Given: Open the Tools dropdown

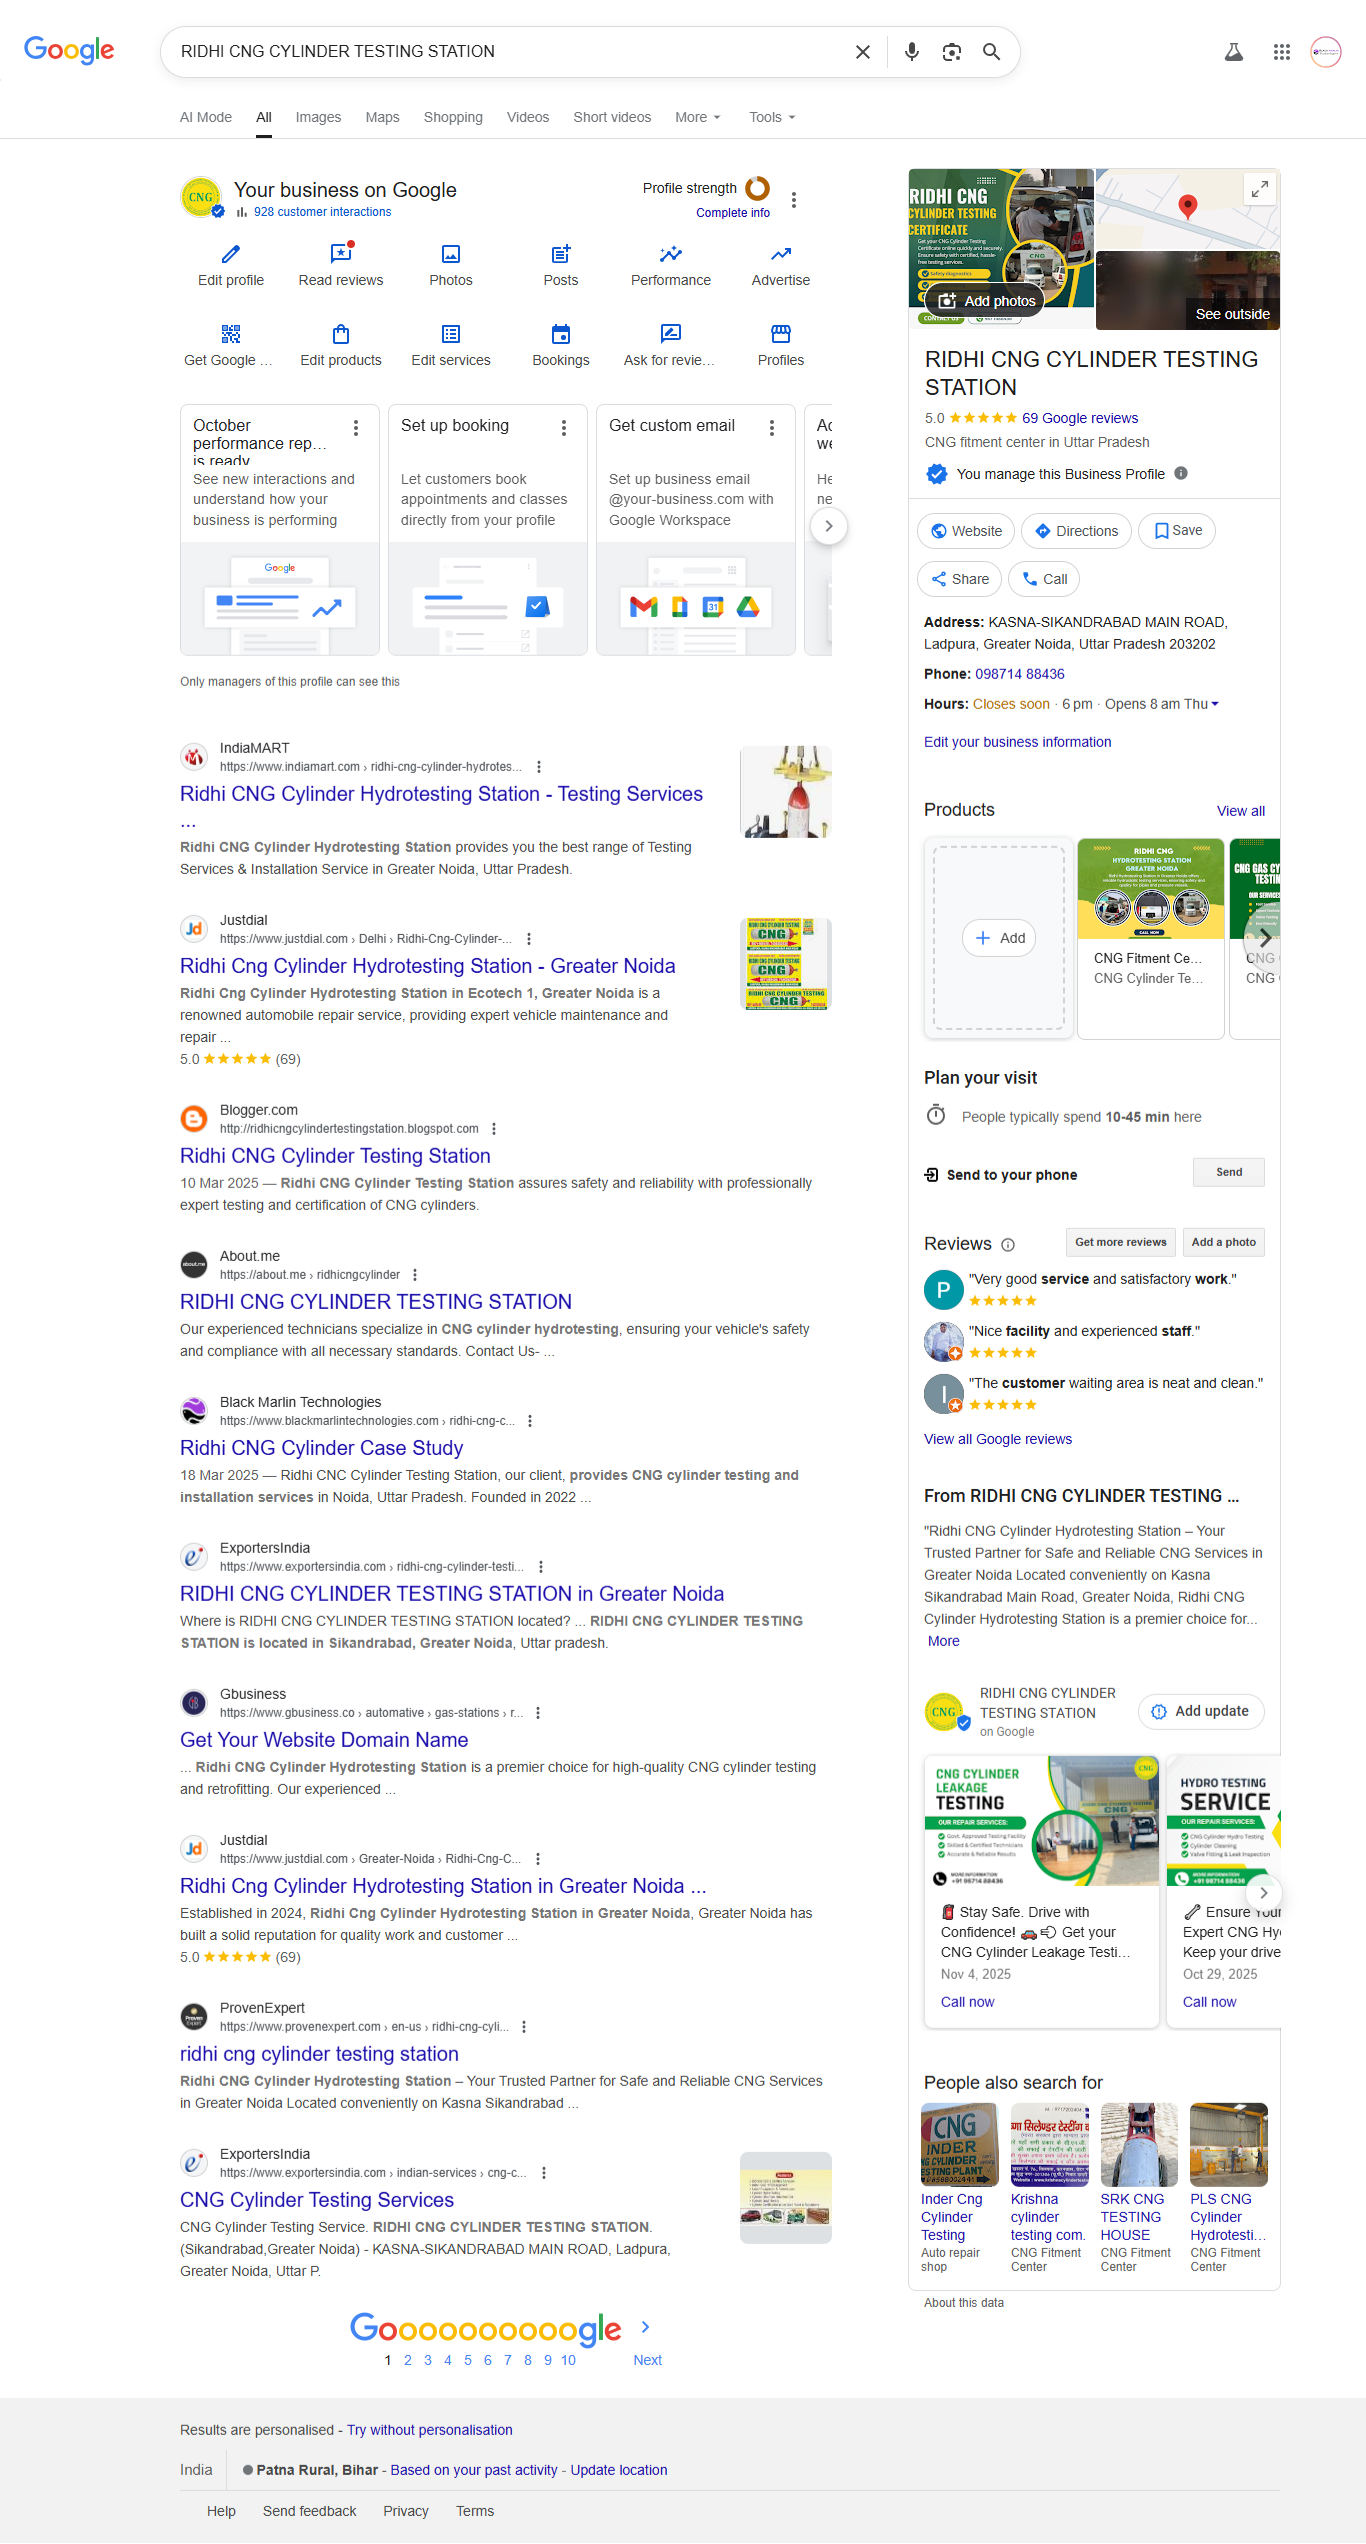Looking at the screenshot, I should [772, 117].
